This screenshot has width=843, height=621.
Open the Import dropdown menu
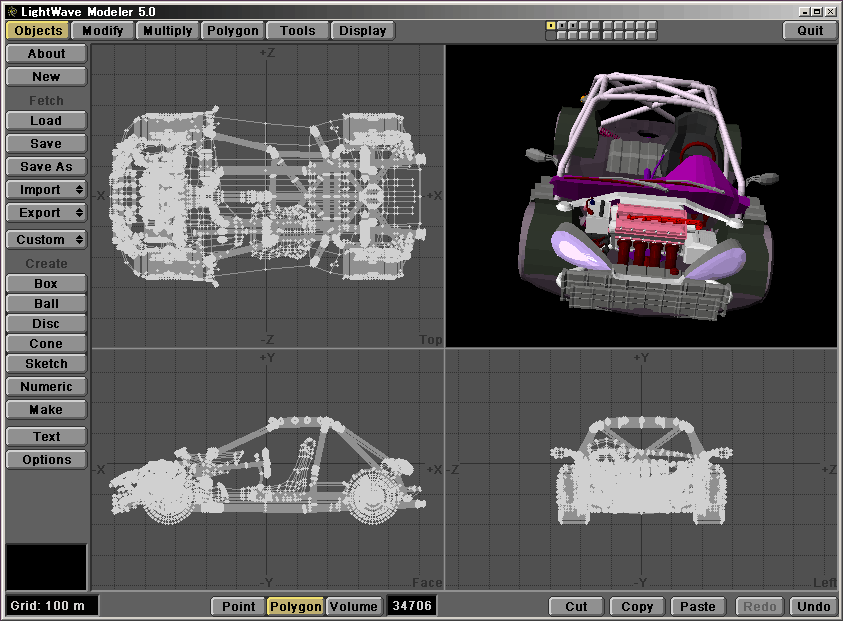point(46,190)
